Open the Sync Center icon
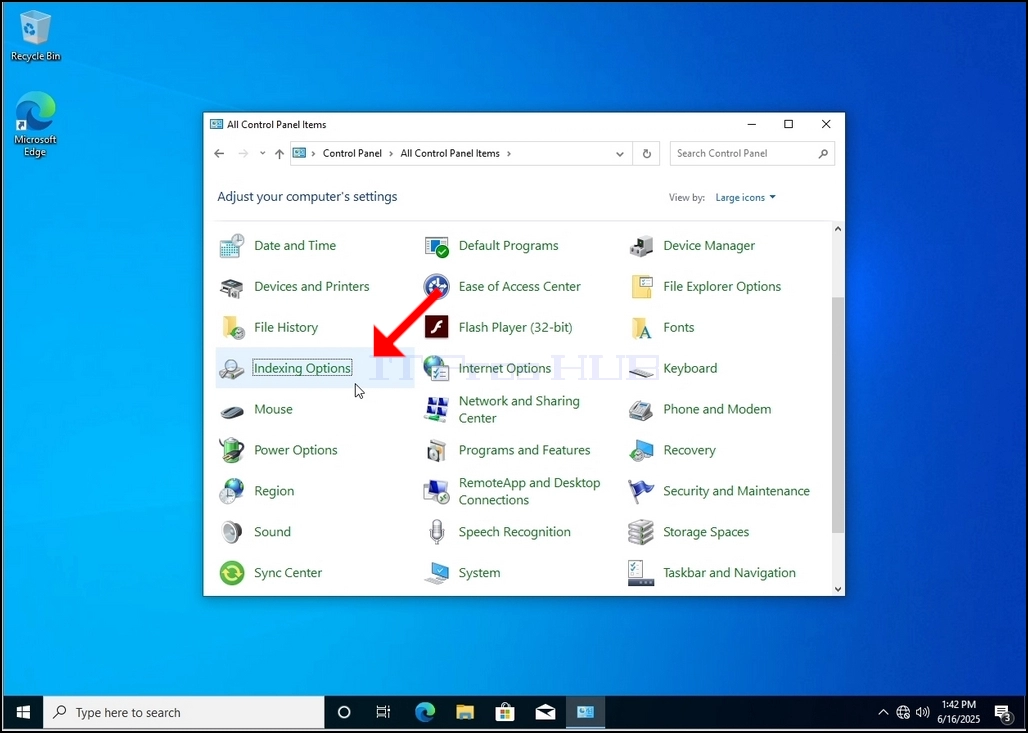 pos(232,573)
